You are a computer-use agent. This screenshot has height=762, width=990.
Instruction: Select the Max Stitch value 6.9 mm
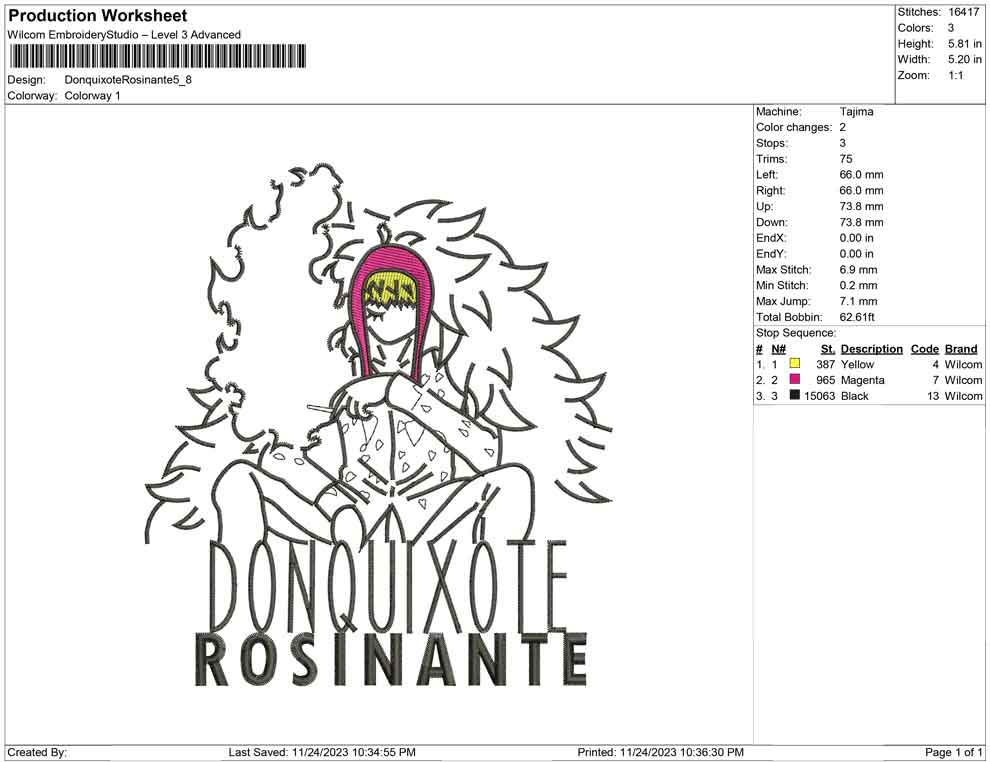coord(858,270)
